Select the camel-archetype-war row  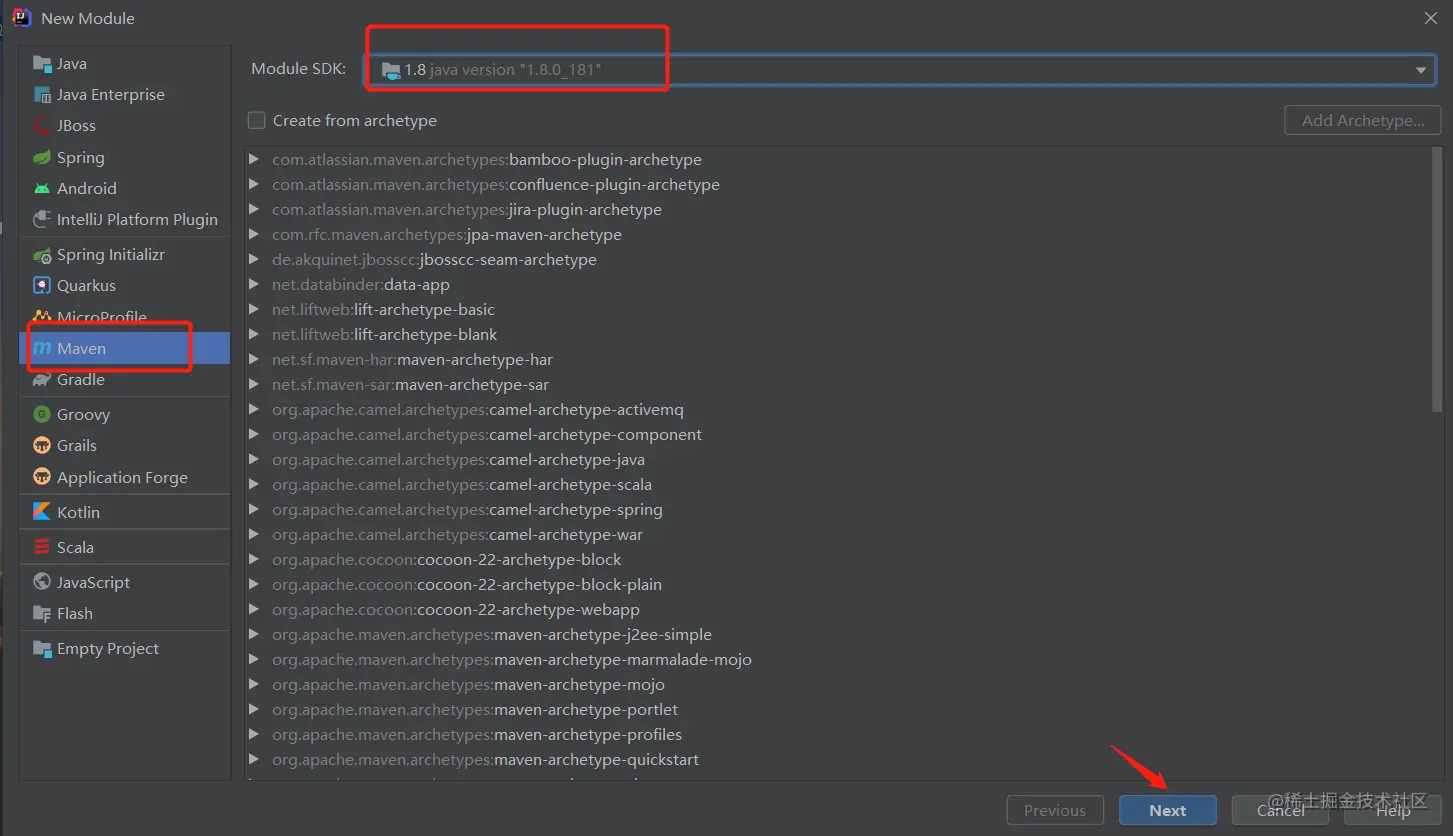point(838,535)
